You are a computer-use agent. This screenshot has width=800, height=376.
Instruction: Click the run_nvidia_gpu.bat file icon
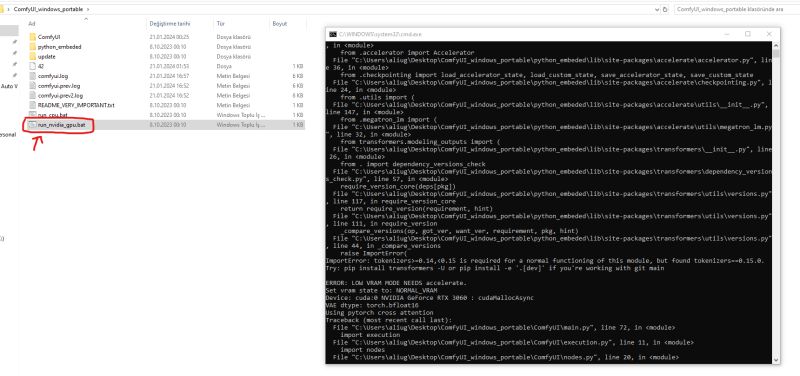click(33, 124)
